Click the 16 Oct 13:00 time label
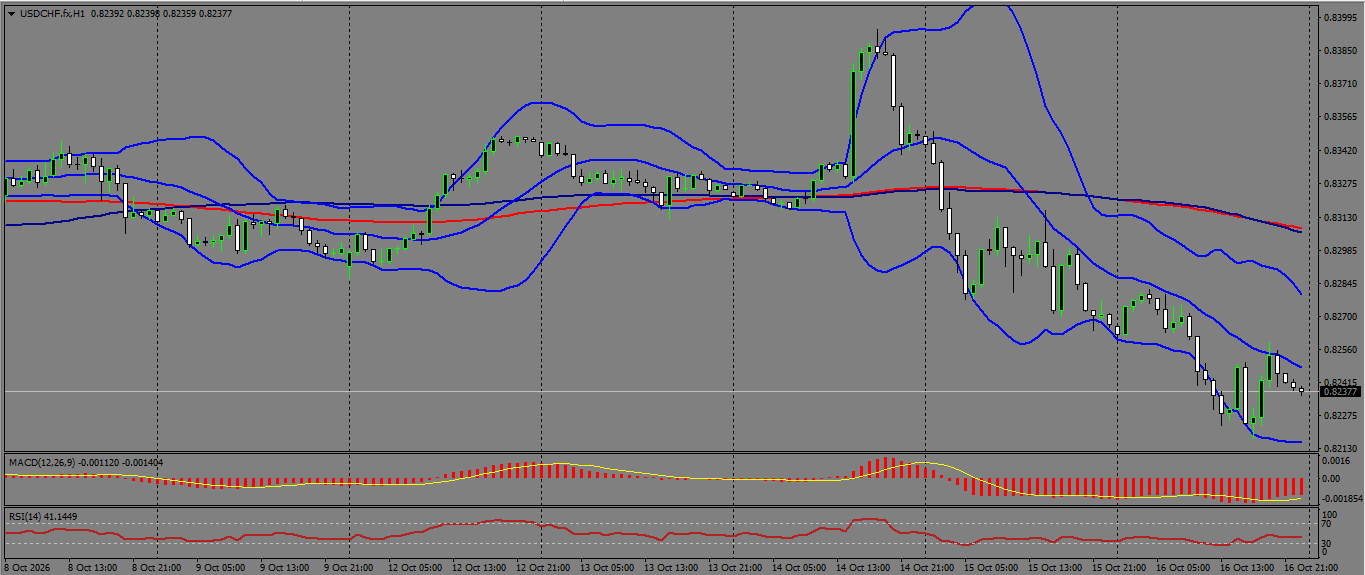 (1247, 567)
